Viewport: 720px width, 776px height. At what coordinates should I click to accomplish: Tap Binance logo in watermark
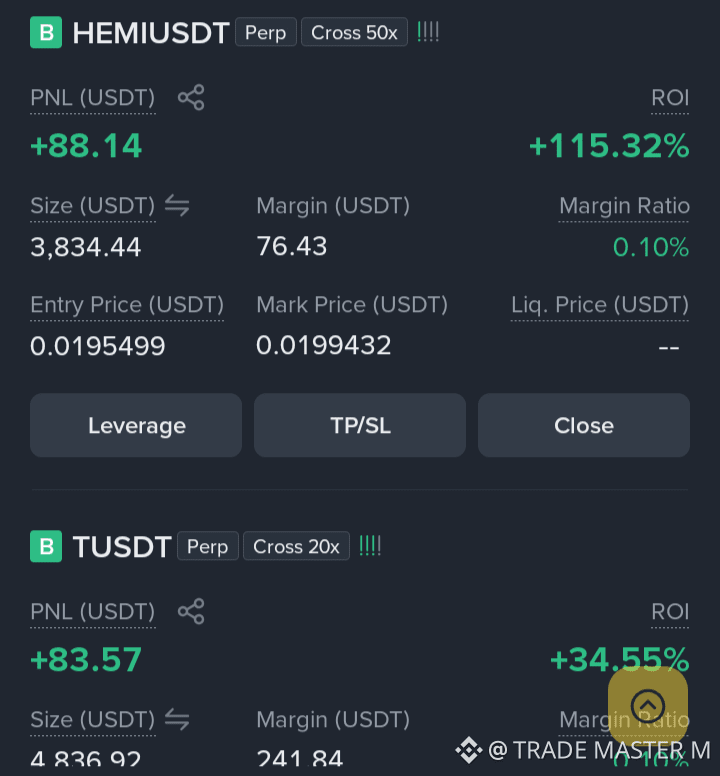coord(469,750)
